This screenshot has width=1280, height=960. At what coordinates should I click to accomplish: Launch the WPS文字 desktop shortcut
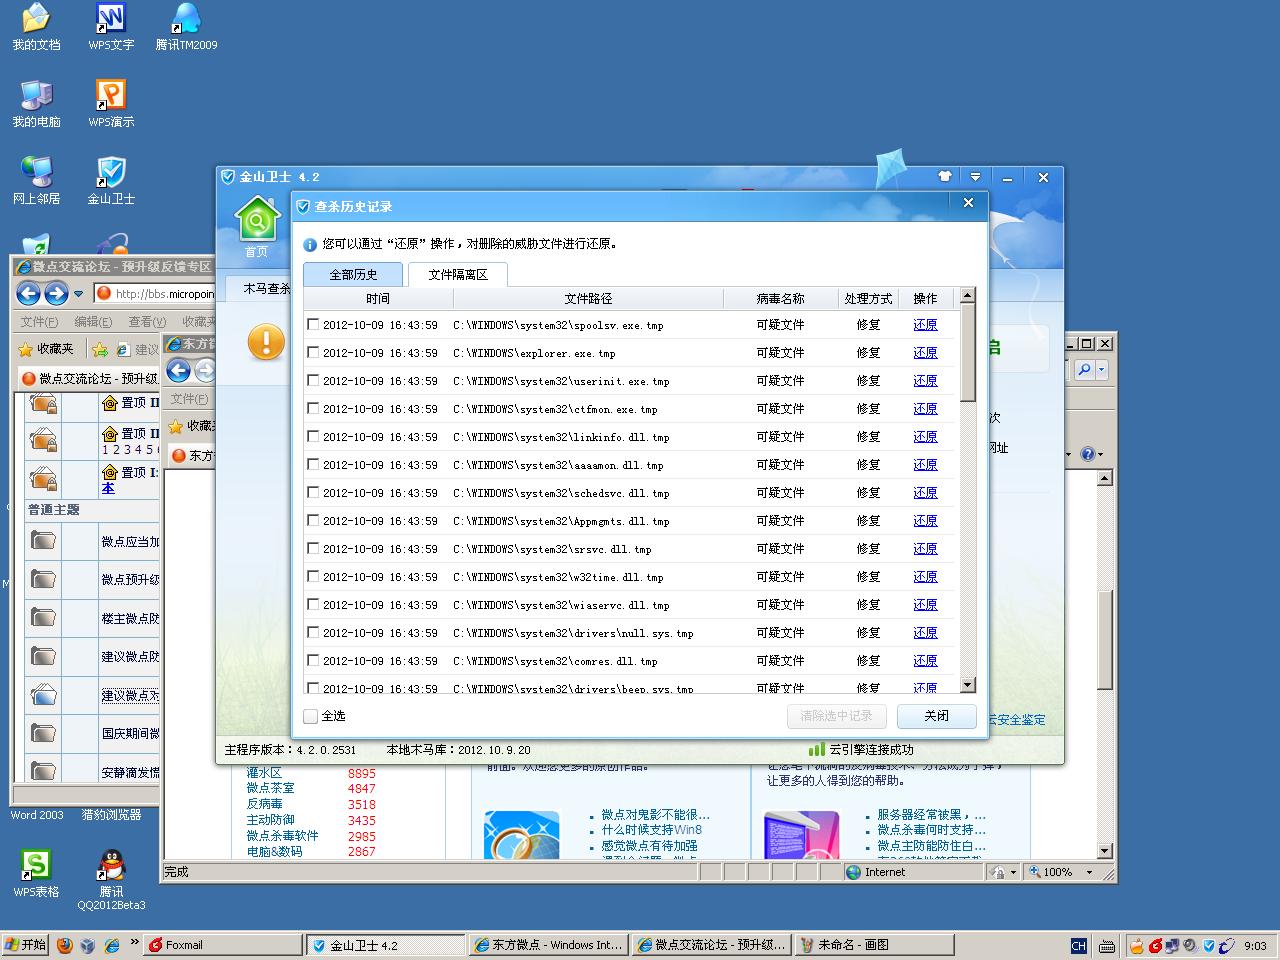pos(111,27)
